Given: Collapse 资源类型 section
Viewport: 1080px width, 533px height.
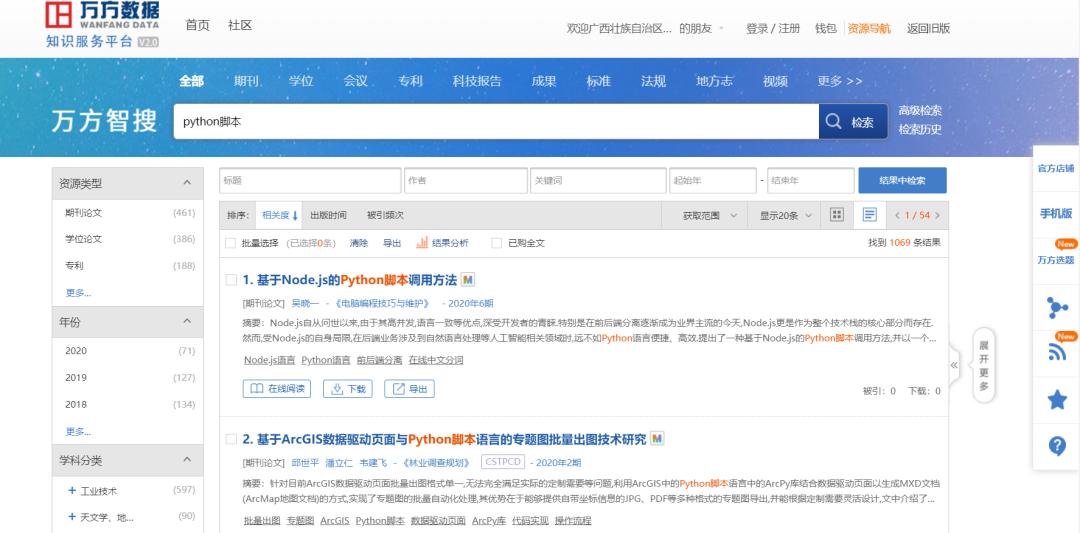Looking at the screenshot, I should coord(187,183).
